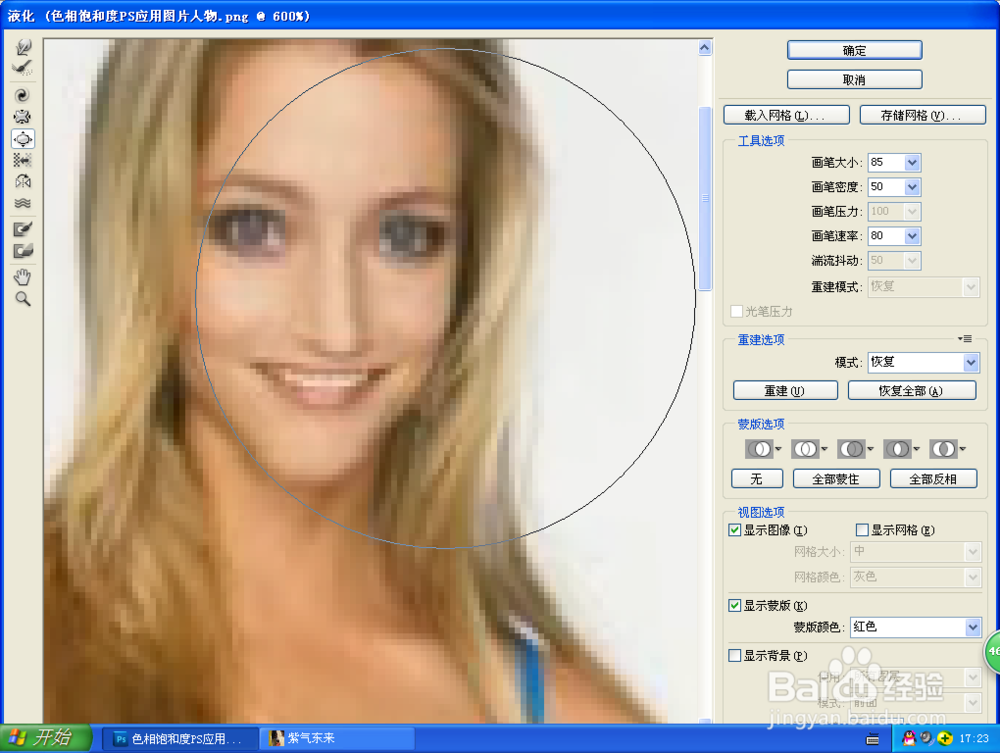Click the 画笔速率 value field showing 80
The image size is (1000, 753).
click(x=886, y=236)
